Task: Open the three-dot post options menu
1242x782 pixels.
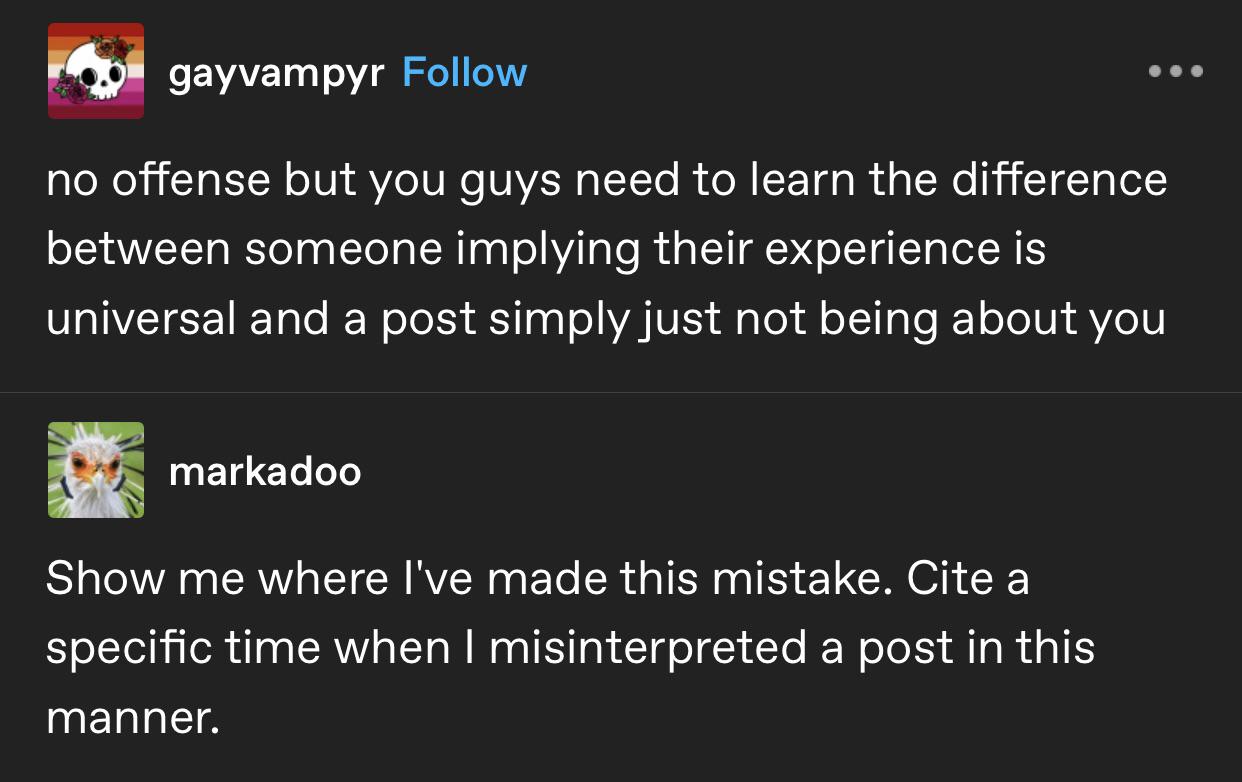Action: [1176, 72]
